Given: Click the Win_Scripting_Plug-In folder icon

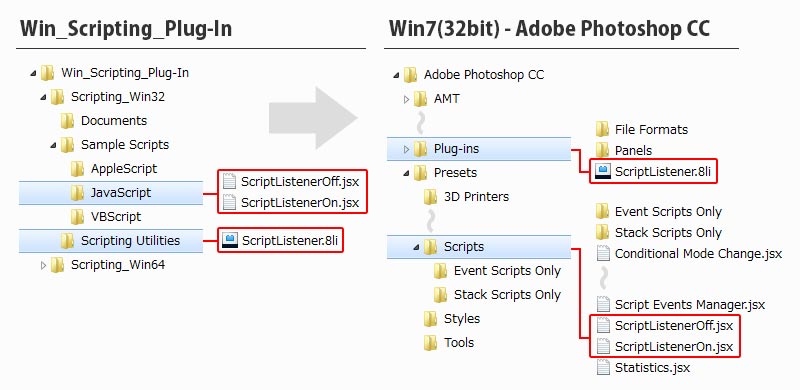Looking at the screenshot, I should pyautogui.click(x=47, y=73).
